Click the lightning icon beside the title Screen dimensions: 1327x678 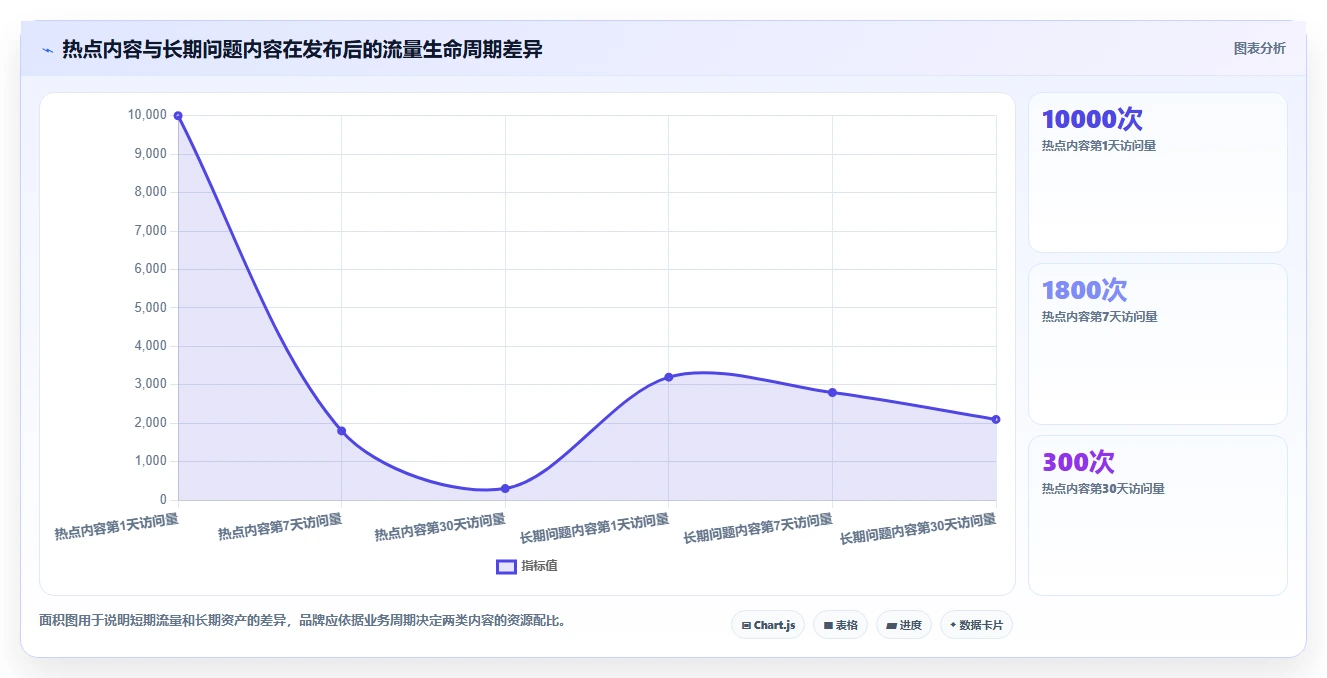pos(47,49)
